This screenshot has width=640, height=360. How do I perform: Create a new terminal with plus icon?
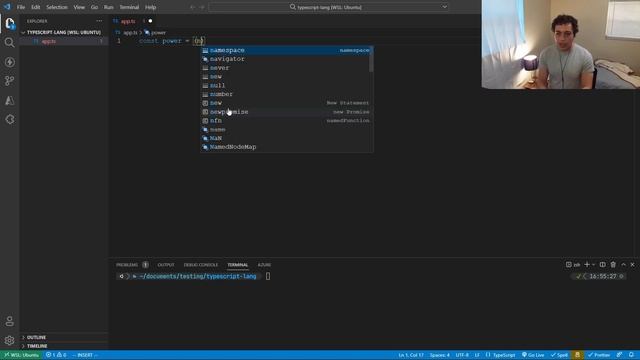pyautogui.click(x=587, y=265)
